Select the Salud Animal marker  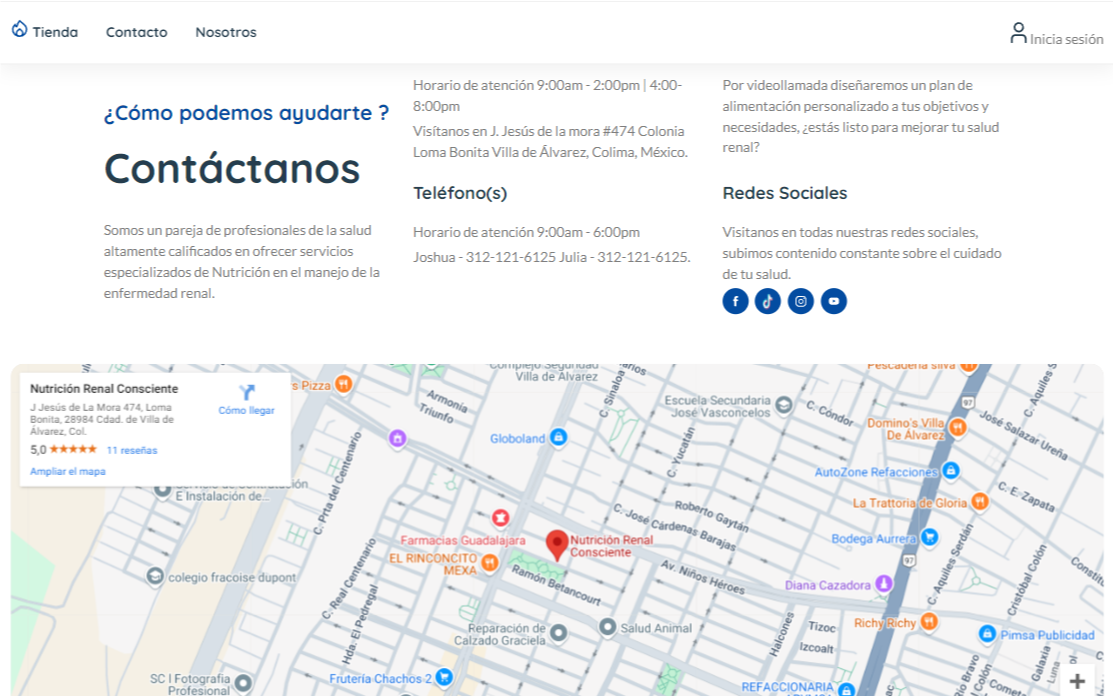point(607,627)
